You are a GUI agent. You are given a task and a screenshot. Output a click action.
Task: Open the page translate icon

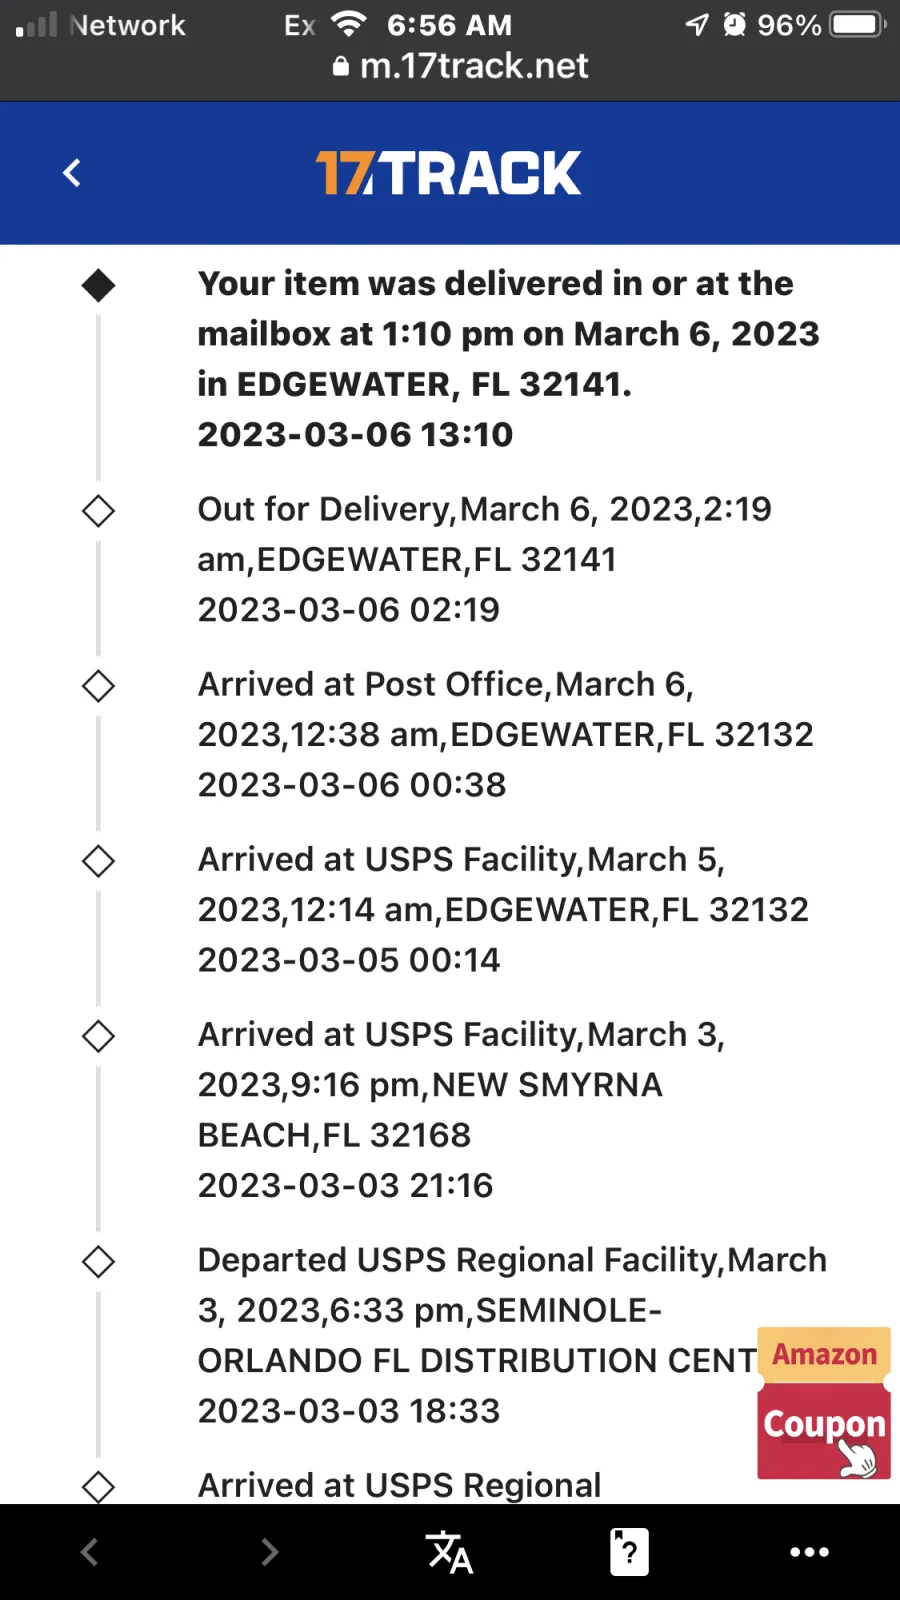coord(449,1552)
